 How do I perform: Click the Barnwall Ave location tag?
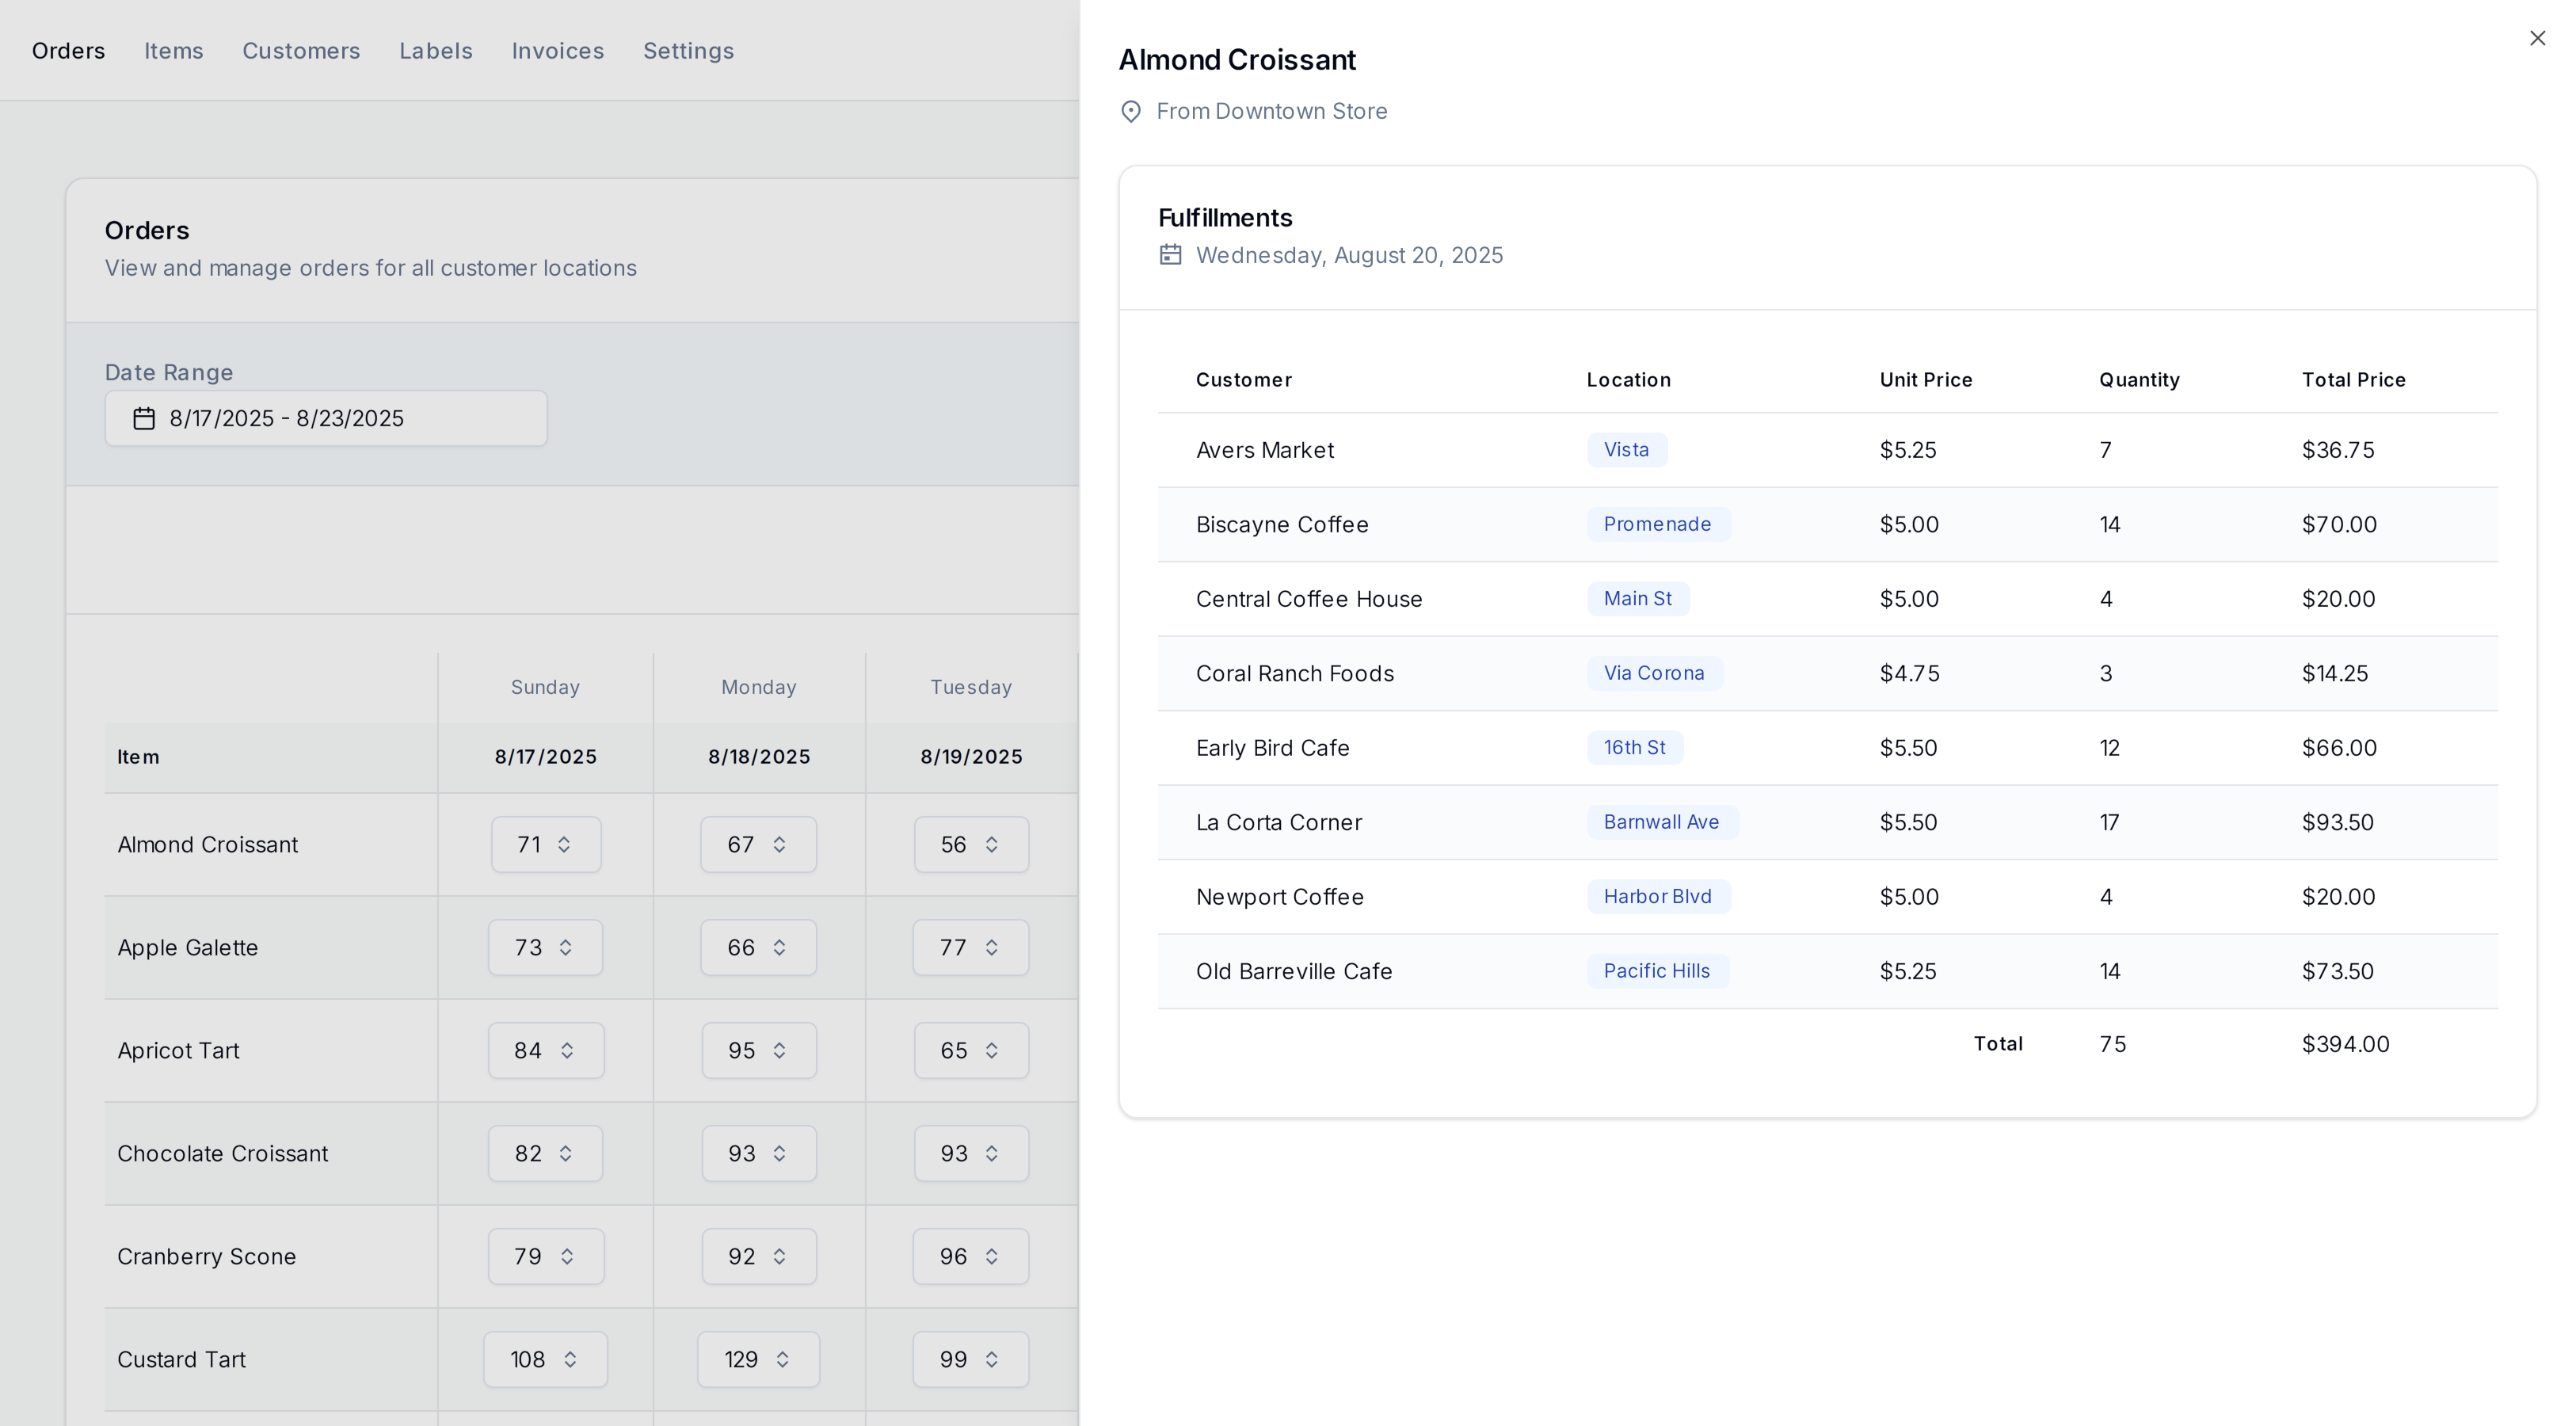click(1662, 822)
